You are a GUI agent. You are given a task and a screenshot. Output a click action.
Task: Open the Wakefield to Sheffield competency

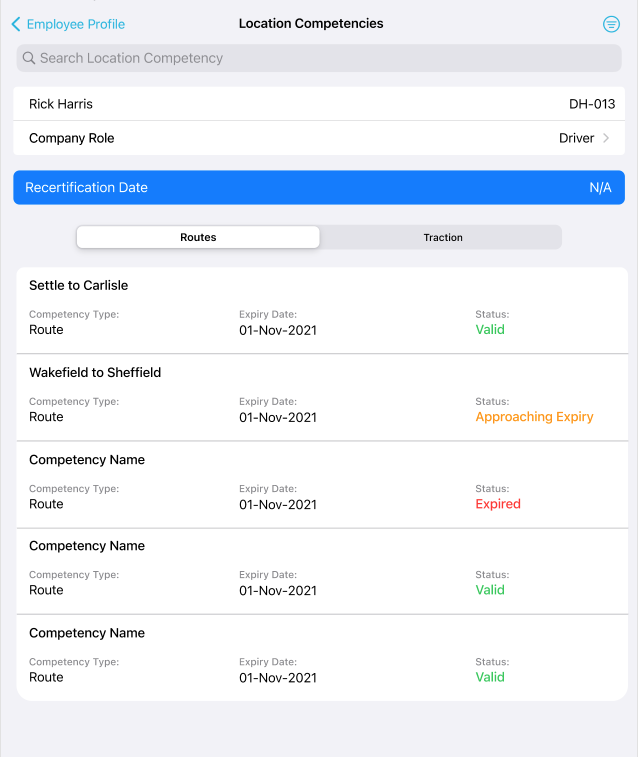click(x=322, y=397)
